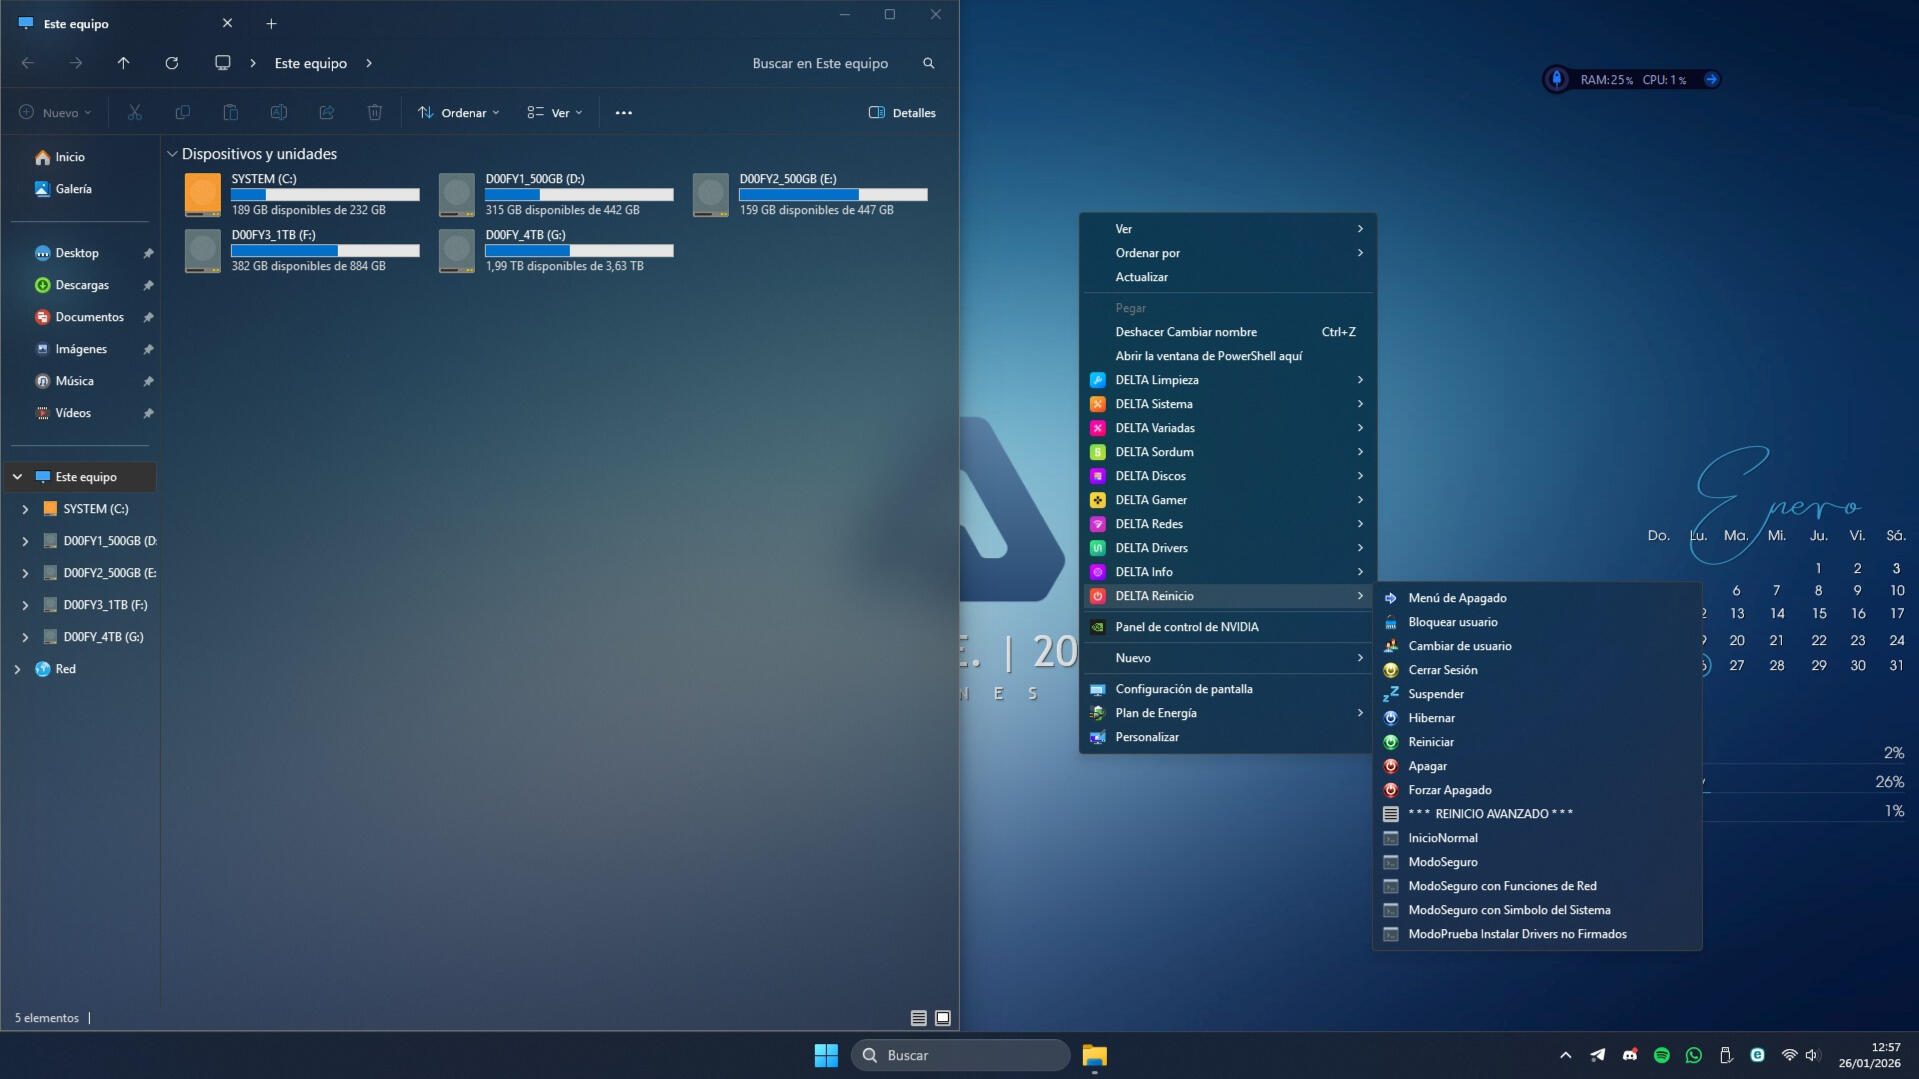Expand the D00FY3_1TB (F:) tree node
The height and width of the screenshot is (1079, 1919).
point(25,605)
